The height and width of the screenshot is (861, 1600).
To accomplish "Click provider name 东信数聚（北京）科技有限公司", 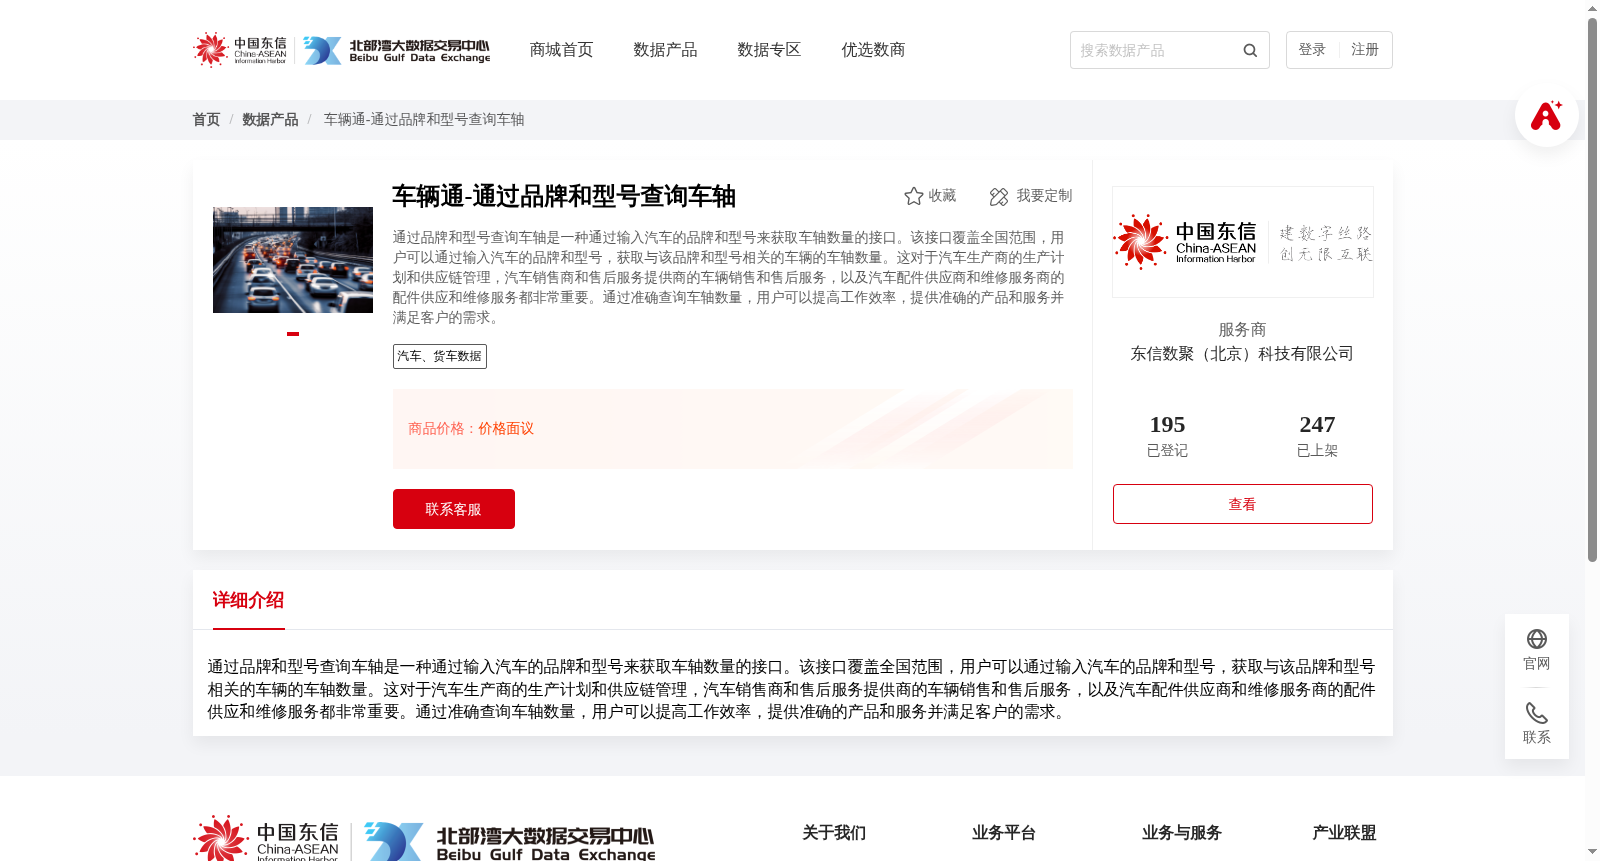I will (x=1242, y=354).
